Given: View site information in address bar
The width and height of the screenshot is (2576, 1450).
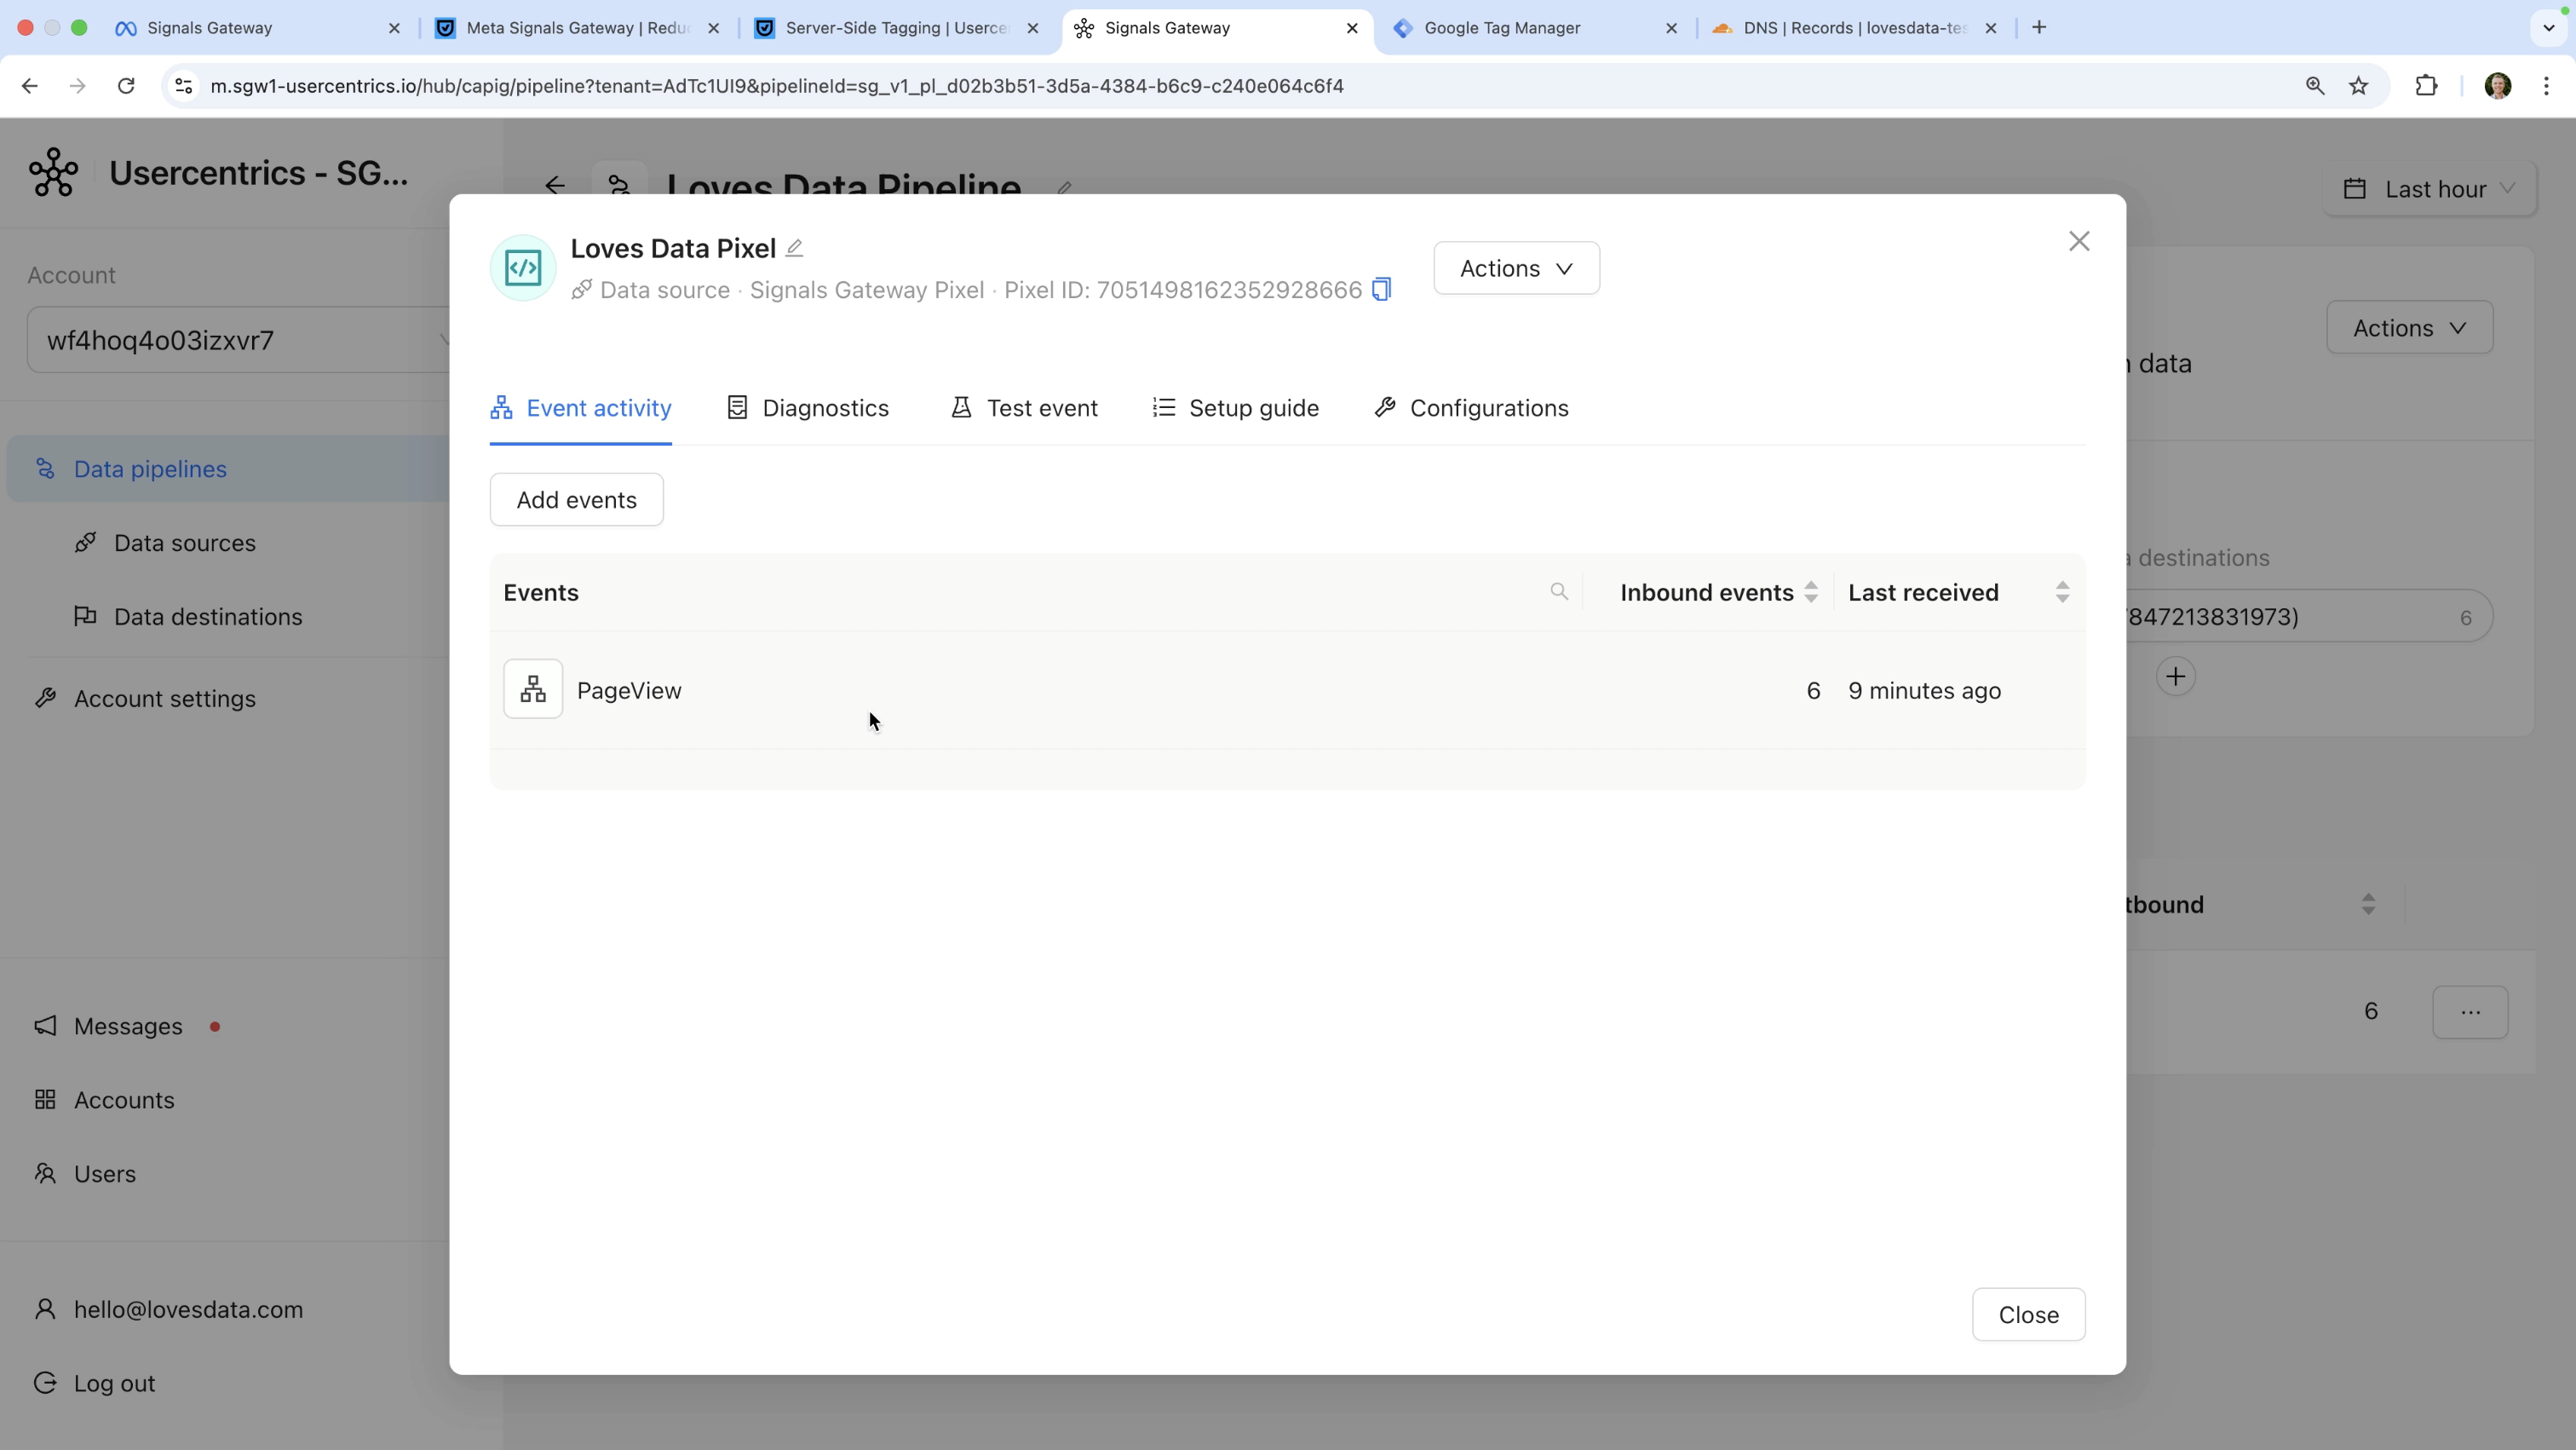Looking at the screenshot, I should click(184, 86).
